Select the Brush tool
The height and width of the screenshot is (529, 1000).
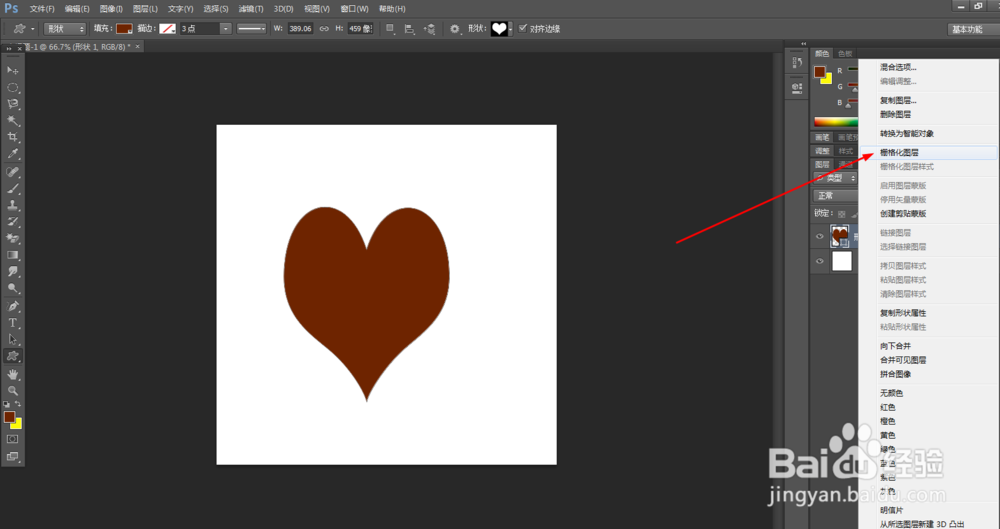pyautogui.click(x=13, y=189)
